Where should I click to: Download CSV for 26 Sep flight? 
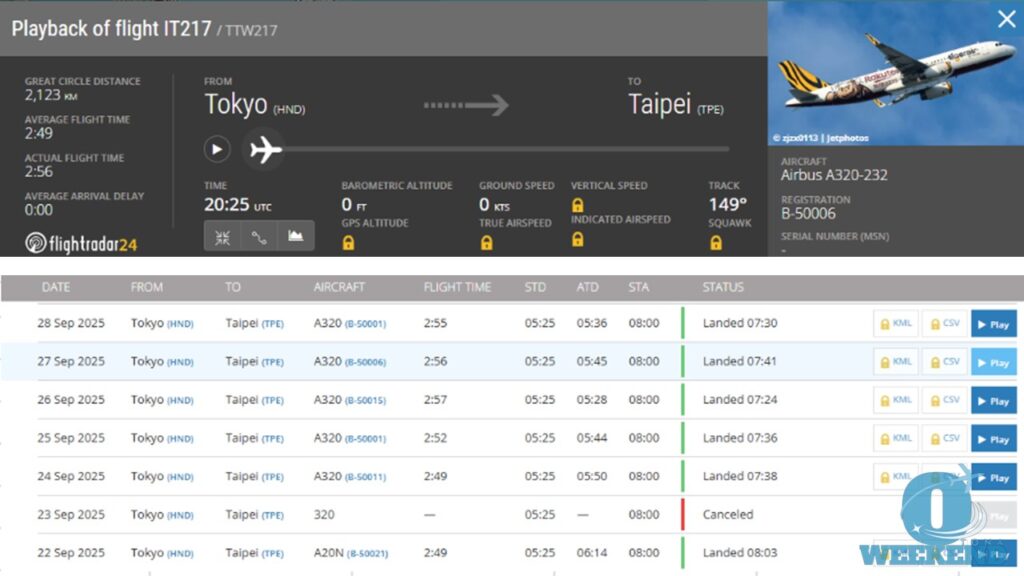click(944, 400)
